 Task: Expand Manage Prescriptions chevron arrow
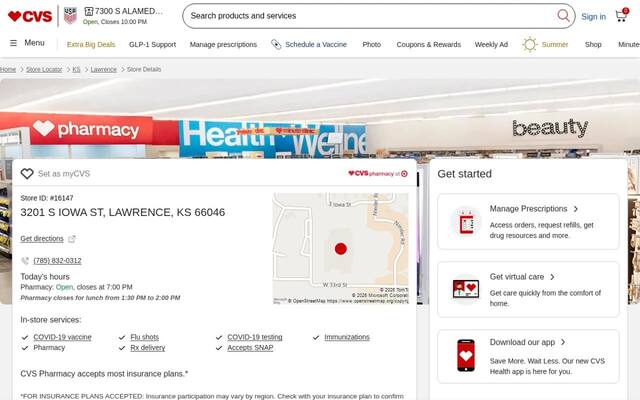[x=576, y=209]
